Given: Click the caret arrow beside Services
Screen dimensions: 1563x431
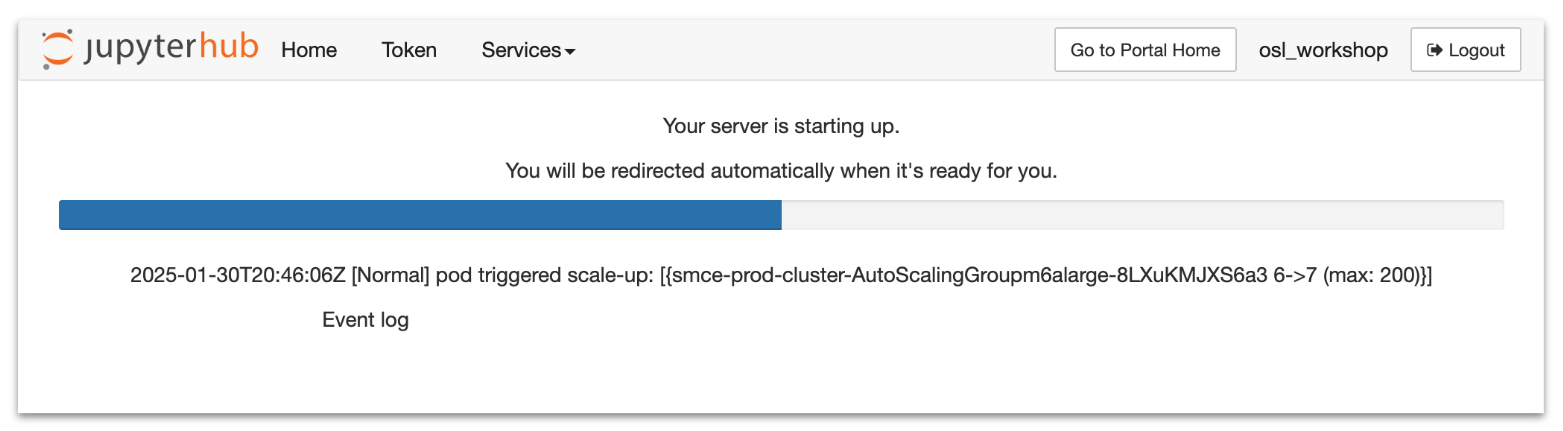Looking at the screenshot, I should coord(570,51).
